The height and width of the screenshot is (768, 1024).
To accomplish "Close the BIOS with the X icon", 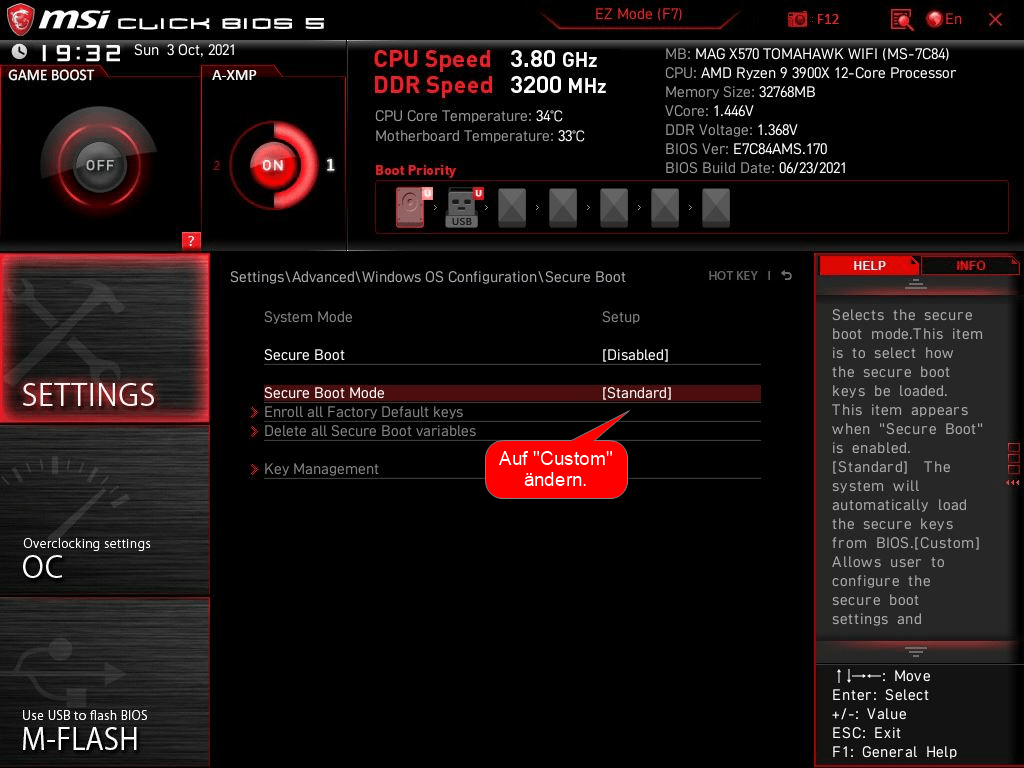I will click(995, 20).
